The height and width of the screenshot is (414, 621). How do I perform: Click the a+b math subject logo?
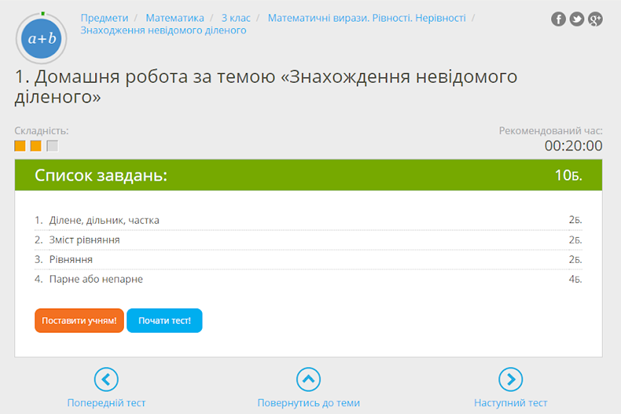tap(42, 38)
